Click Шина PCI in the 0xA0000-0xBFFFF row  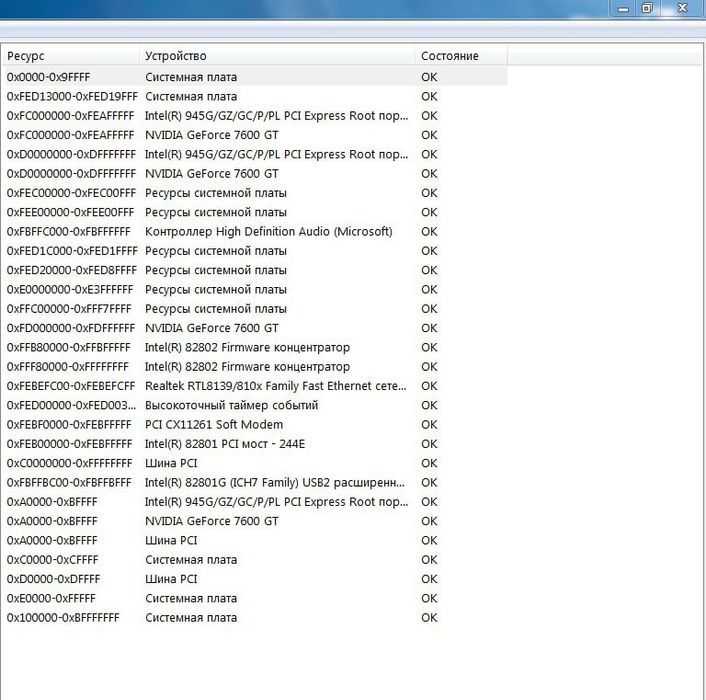click(171, 541)
